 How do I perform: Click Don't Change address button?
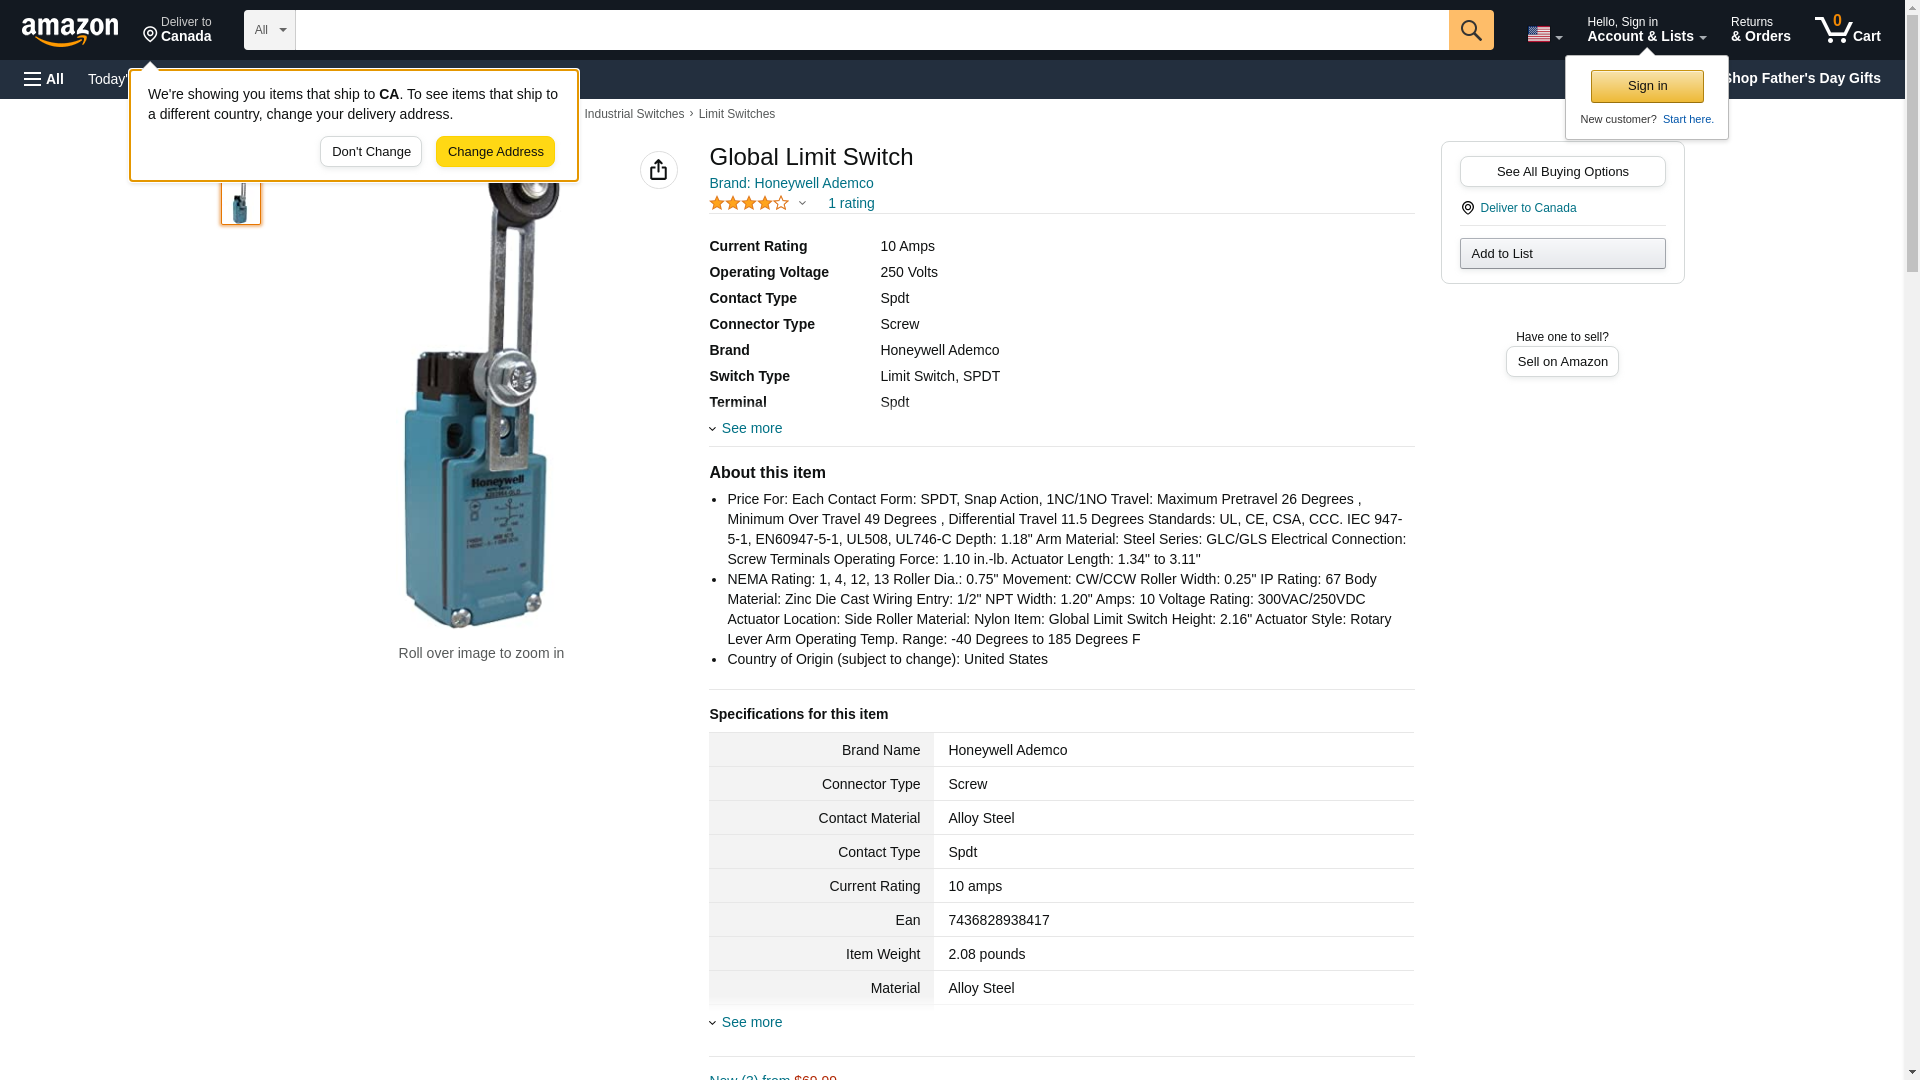click(370, 152)
